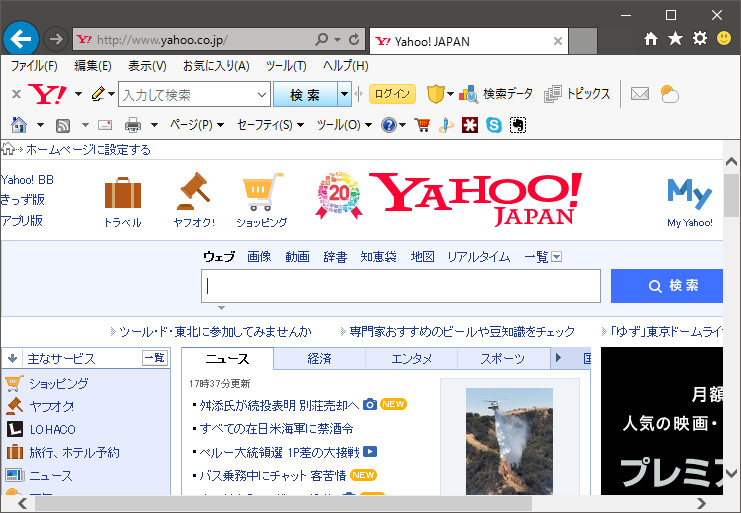Select the 画像 search category link

[259, 257]
